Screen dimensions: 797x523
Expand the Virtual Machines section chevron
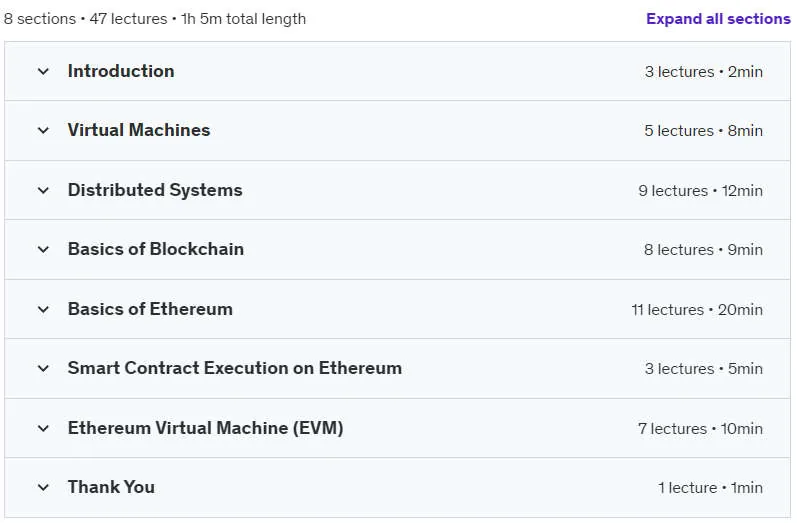[43, 131]
